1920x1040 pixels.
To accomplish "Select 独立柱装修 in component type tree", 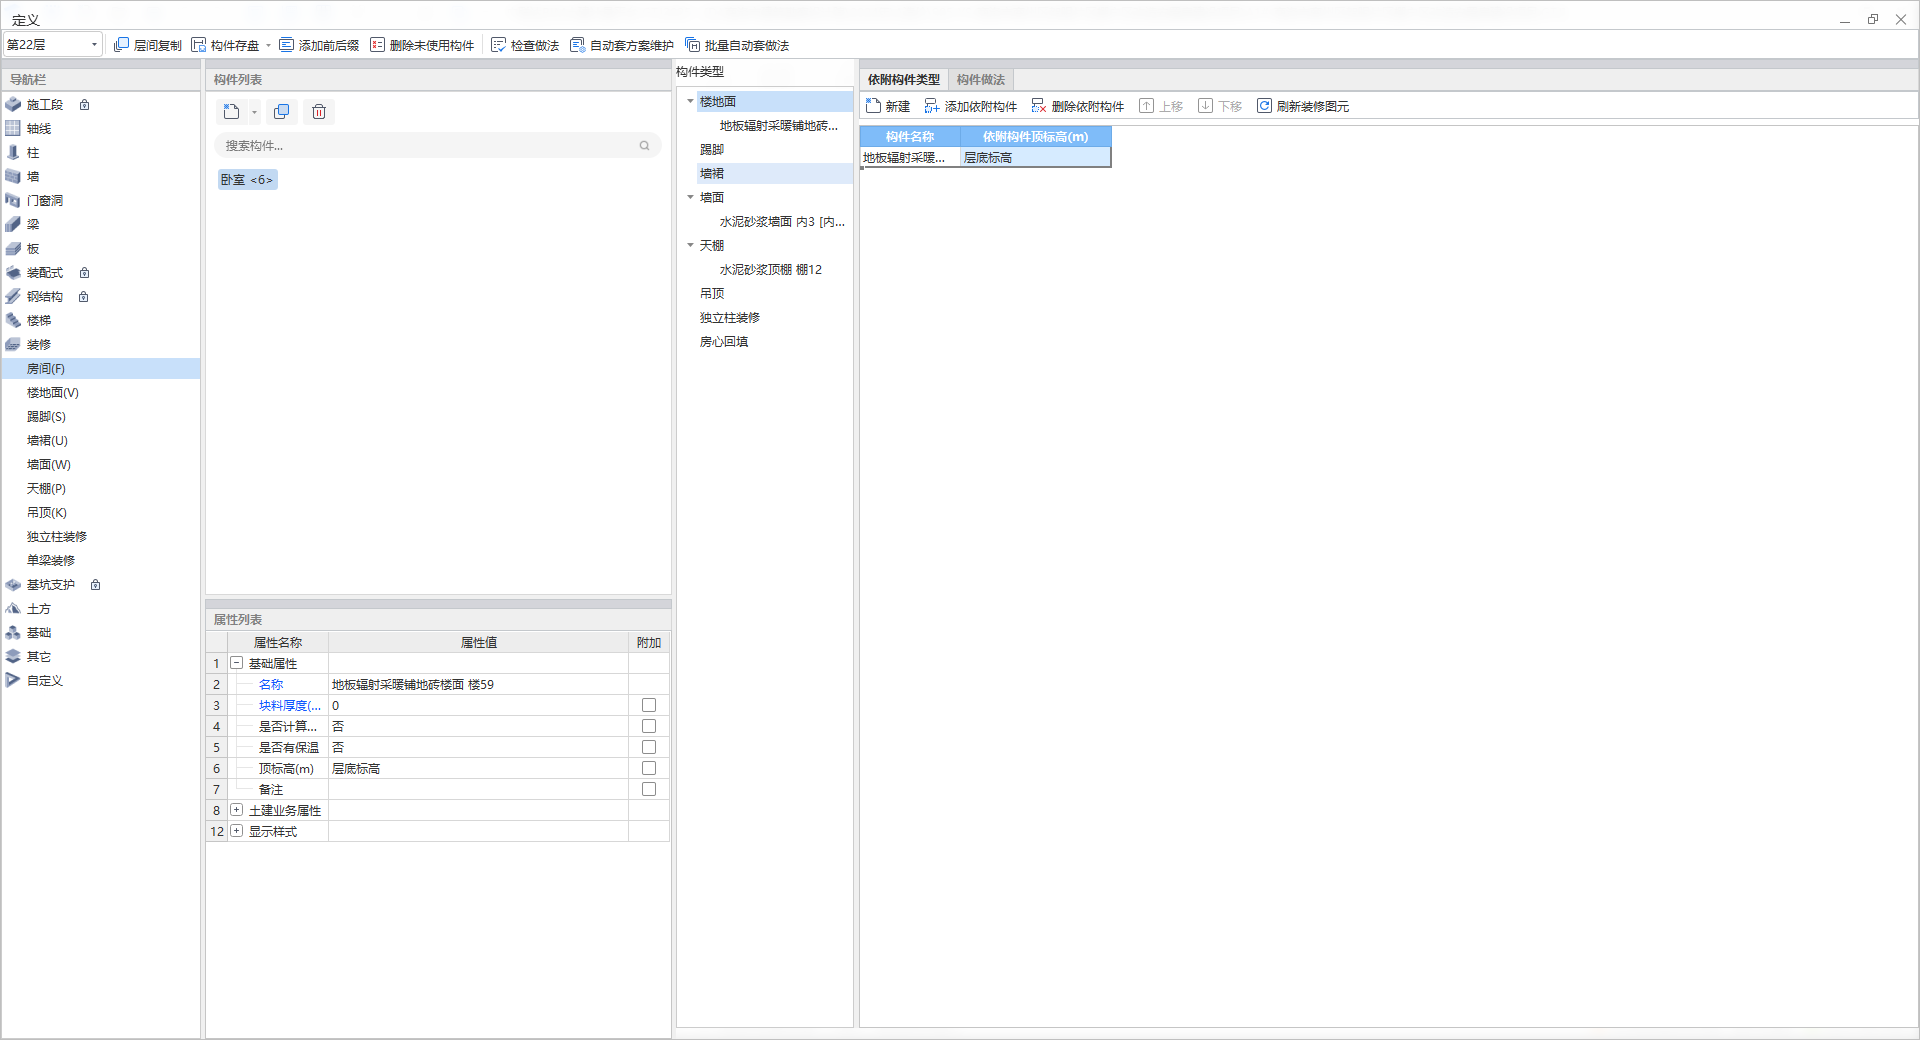I will (x=730, y=318).
